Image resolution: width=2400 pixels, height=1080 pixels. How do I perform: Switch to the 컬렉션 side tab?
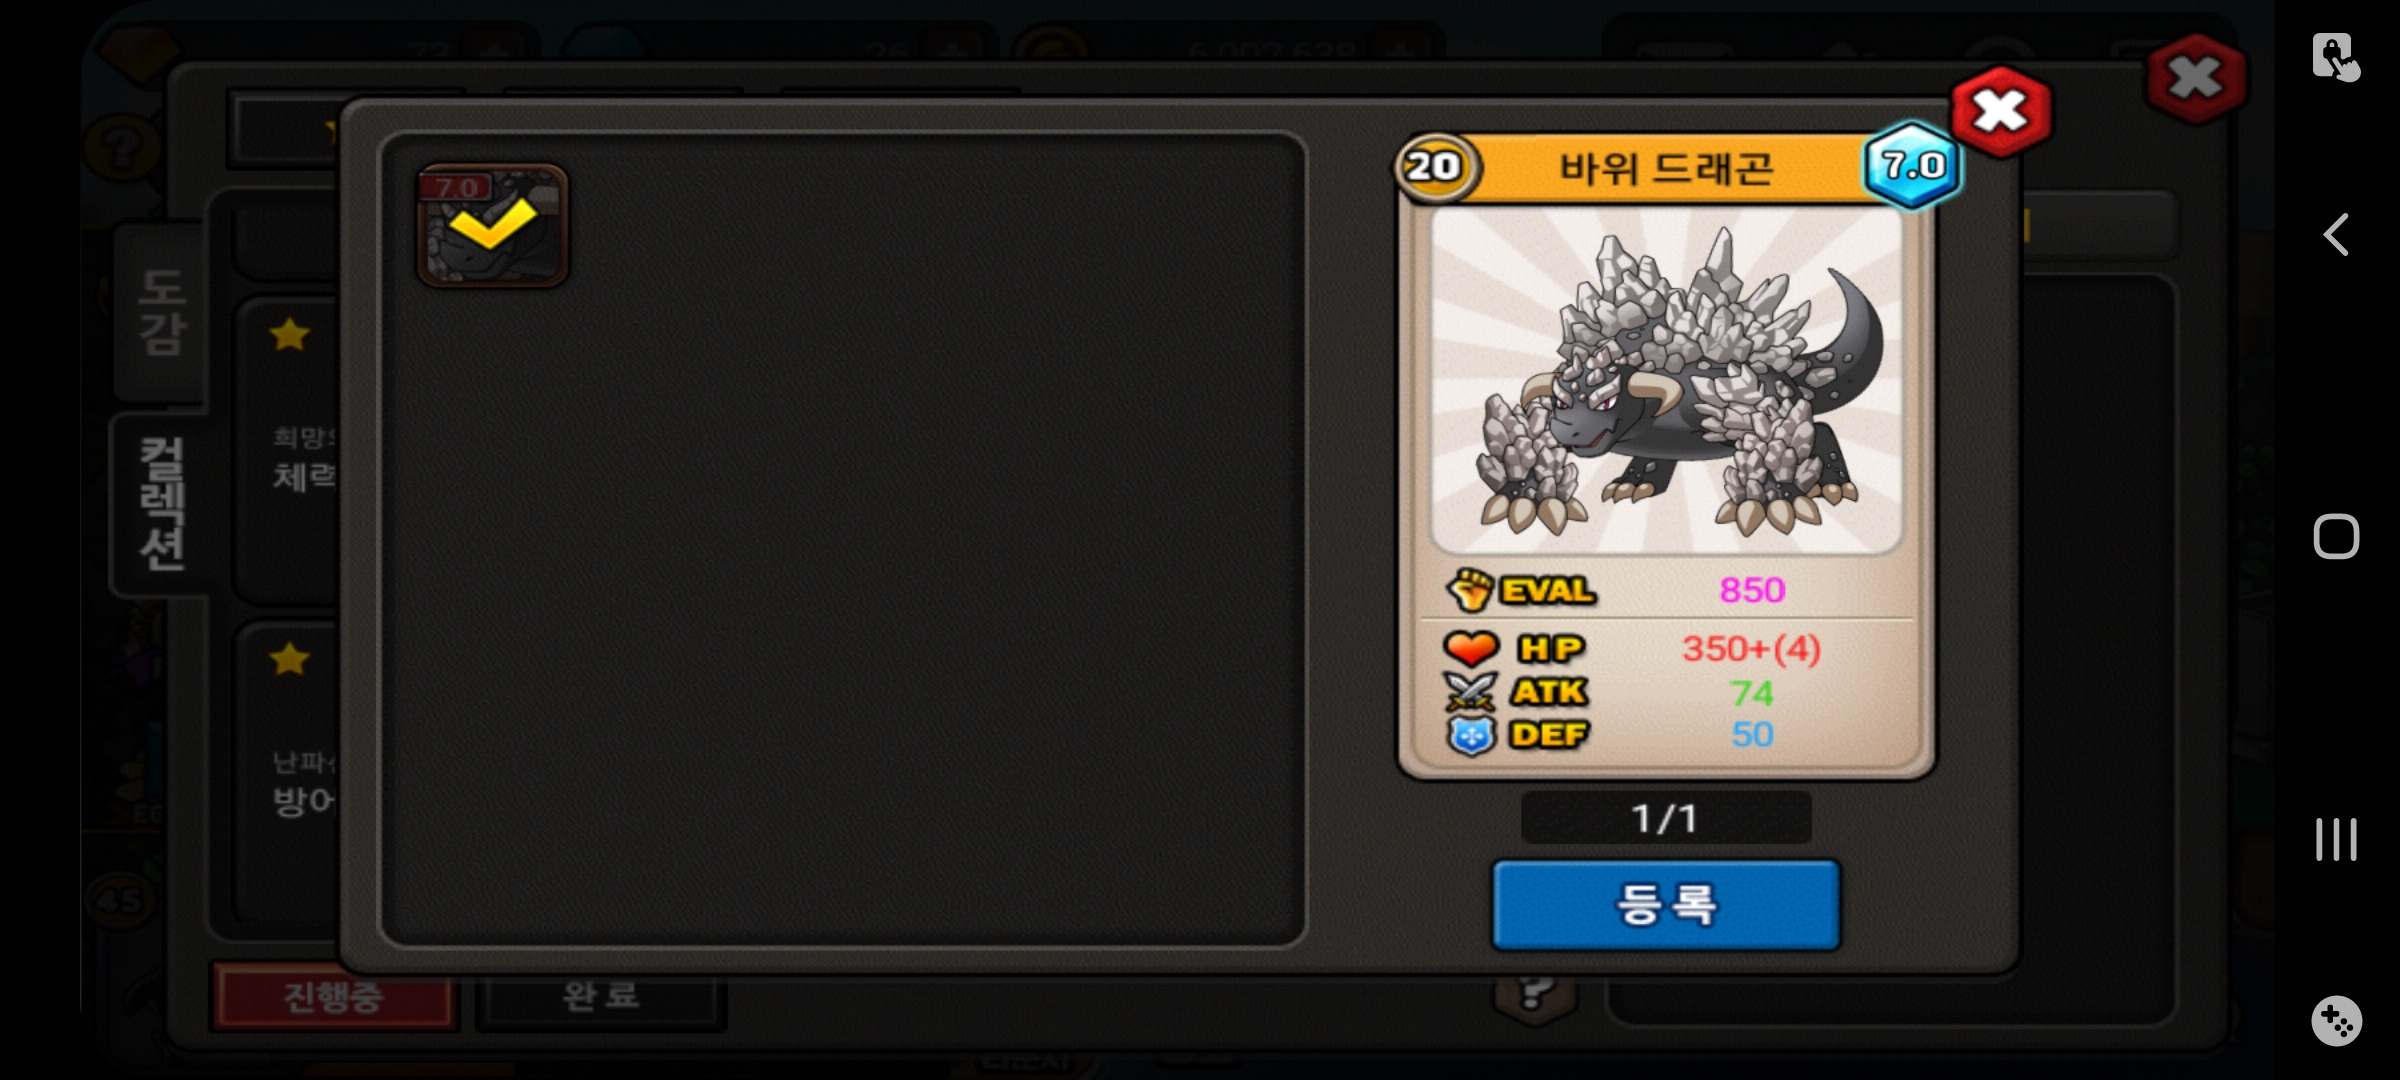click(x=161, y=503)
